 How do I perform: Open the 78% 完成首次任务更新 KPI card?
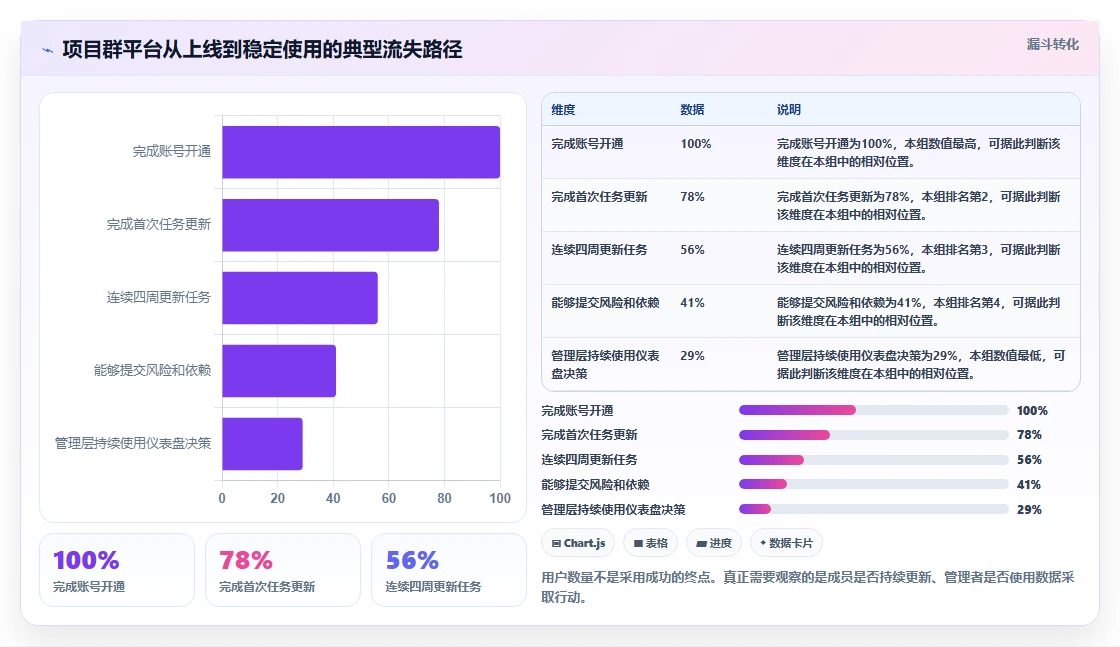(x=283, y=570)
